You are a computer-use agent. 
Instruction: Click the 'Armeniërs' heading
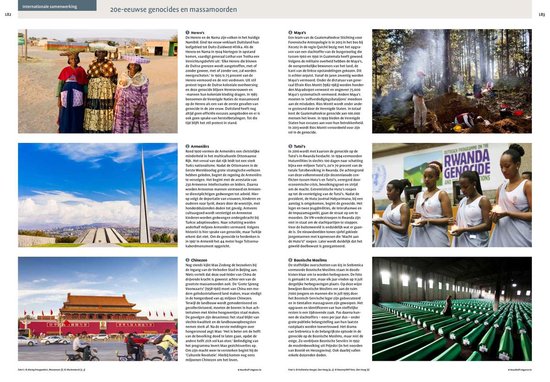200,146
